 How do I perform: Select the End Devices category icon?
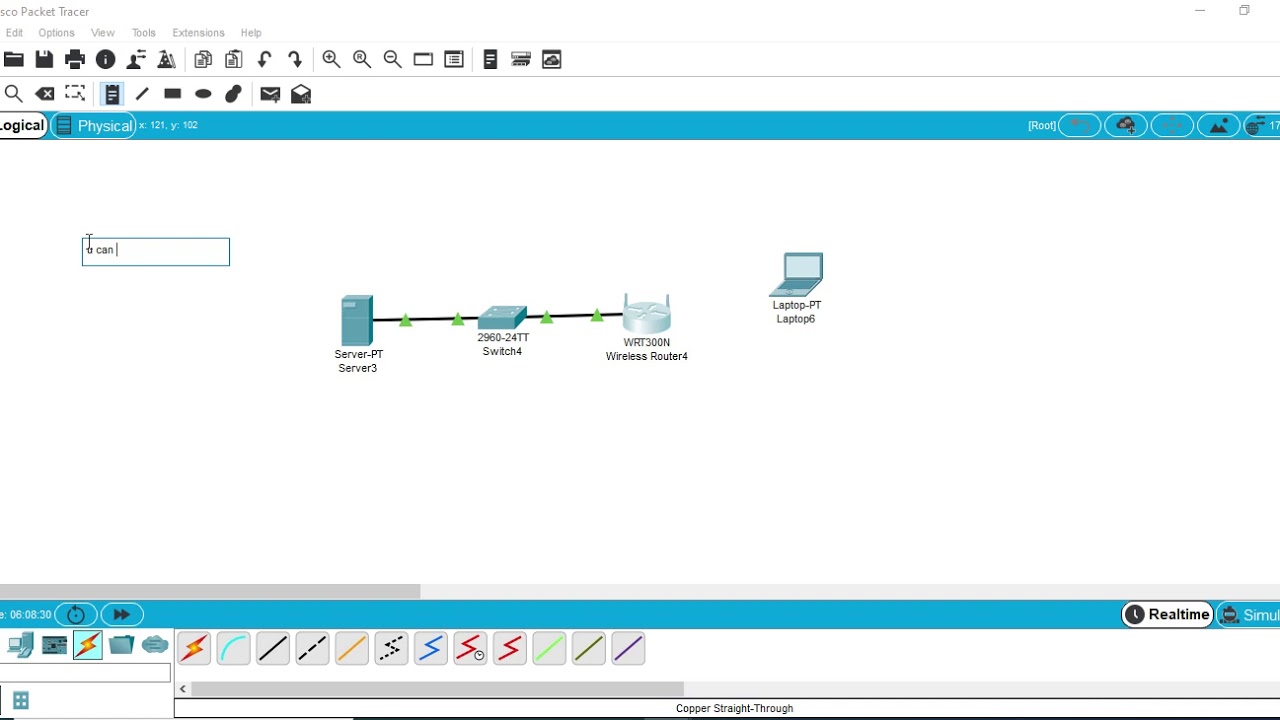point(20,645)
